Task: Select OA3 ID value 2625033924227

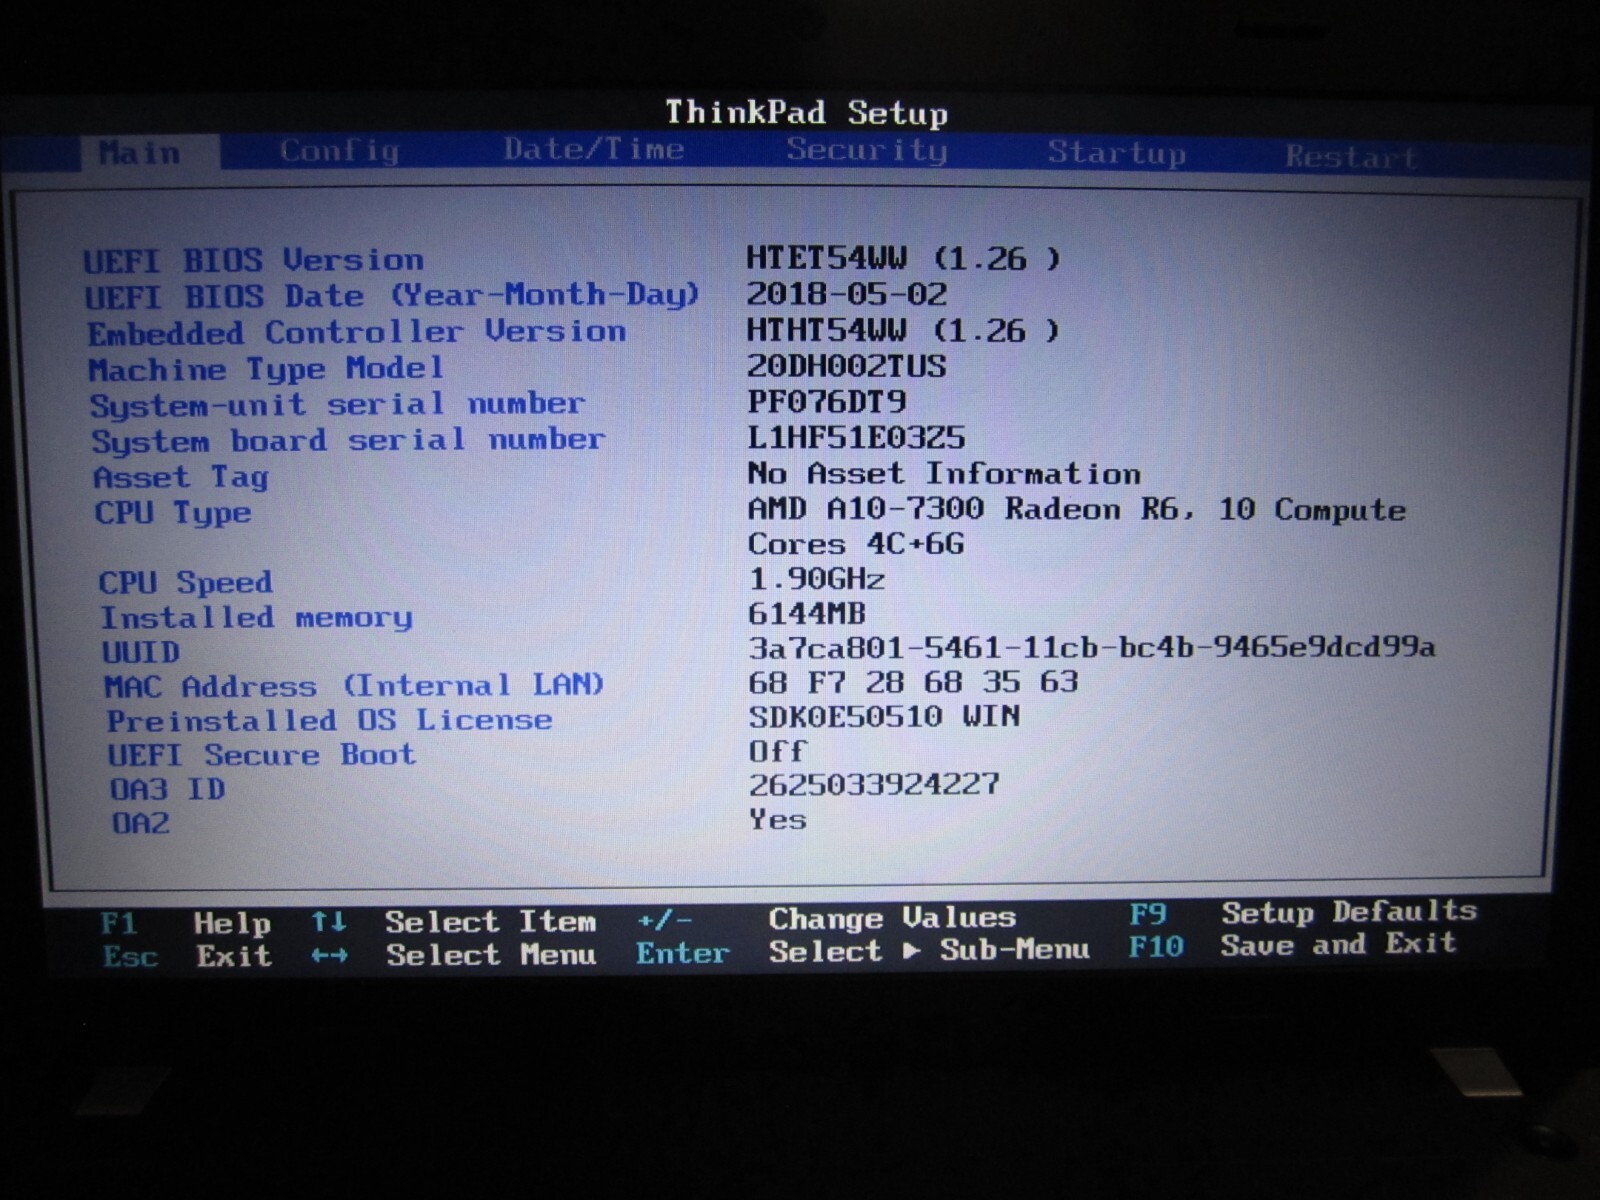Action: (874, 785)
